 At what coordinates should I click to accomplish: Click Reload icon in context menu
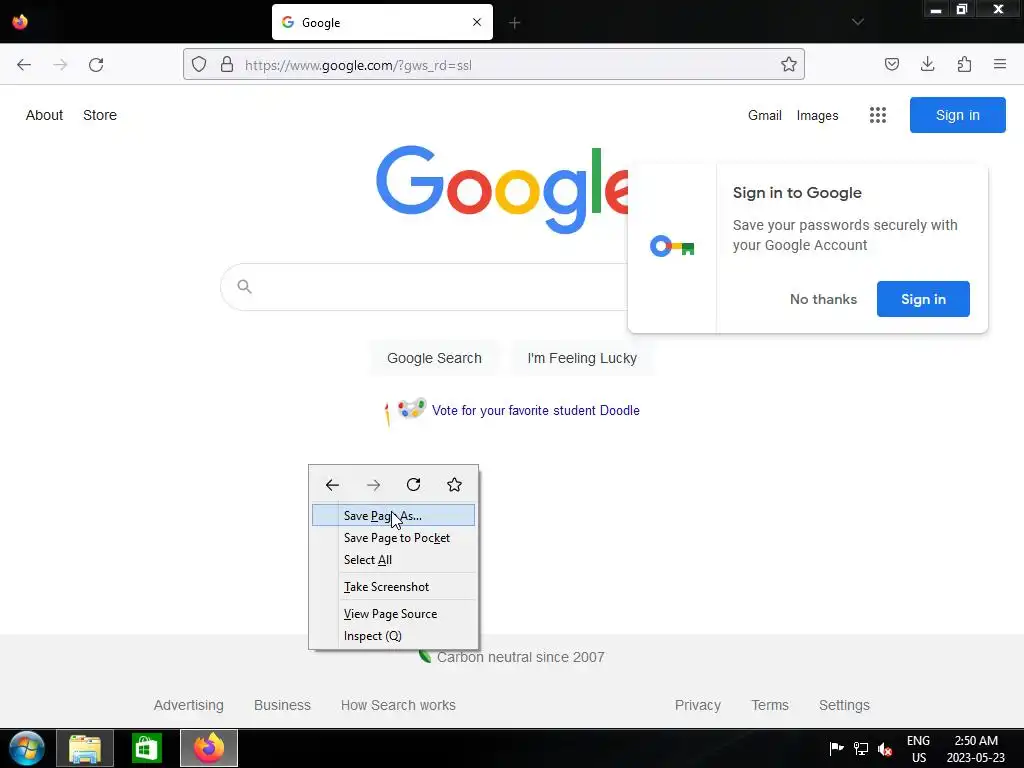click(413, 485)
